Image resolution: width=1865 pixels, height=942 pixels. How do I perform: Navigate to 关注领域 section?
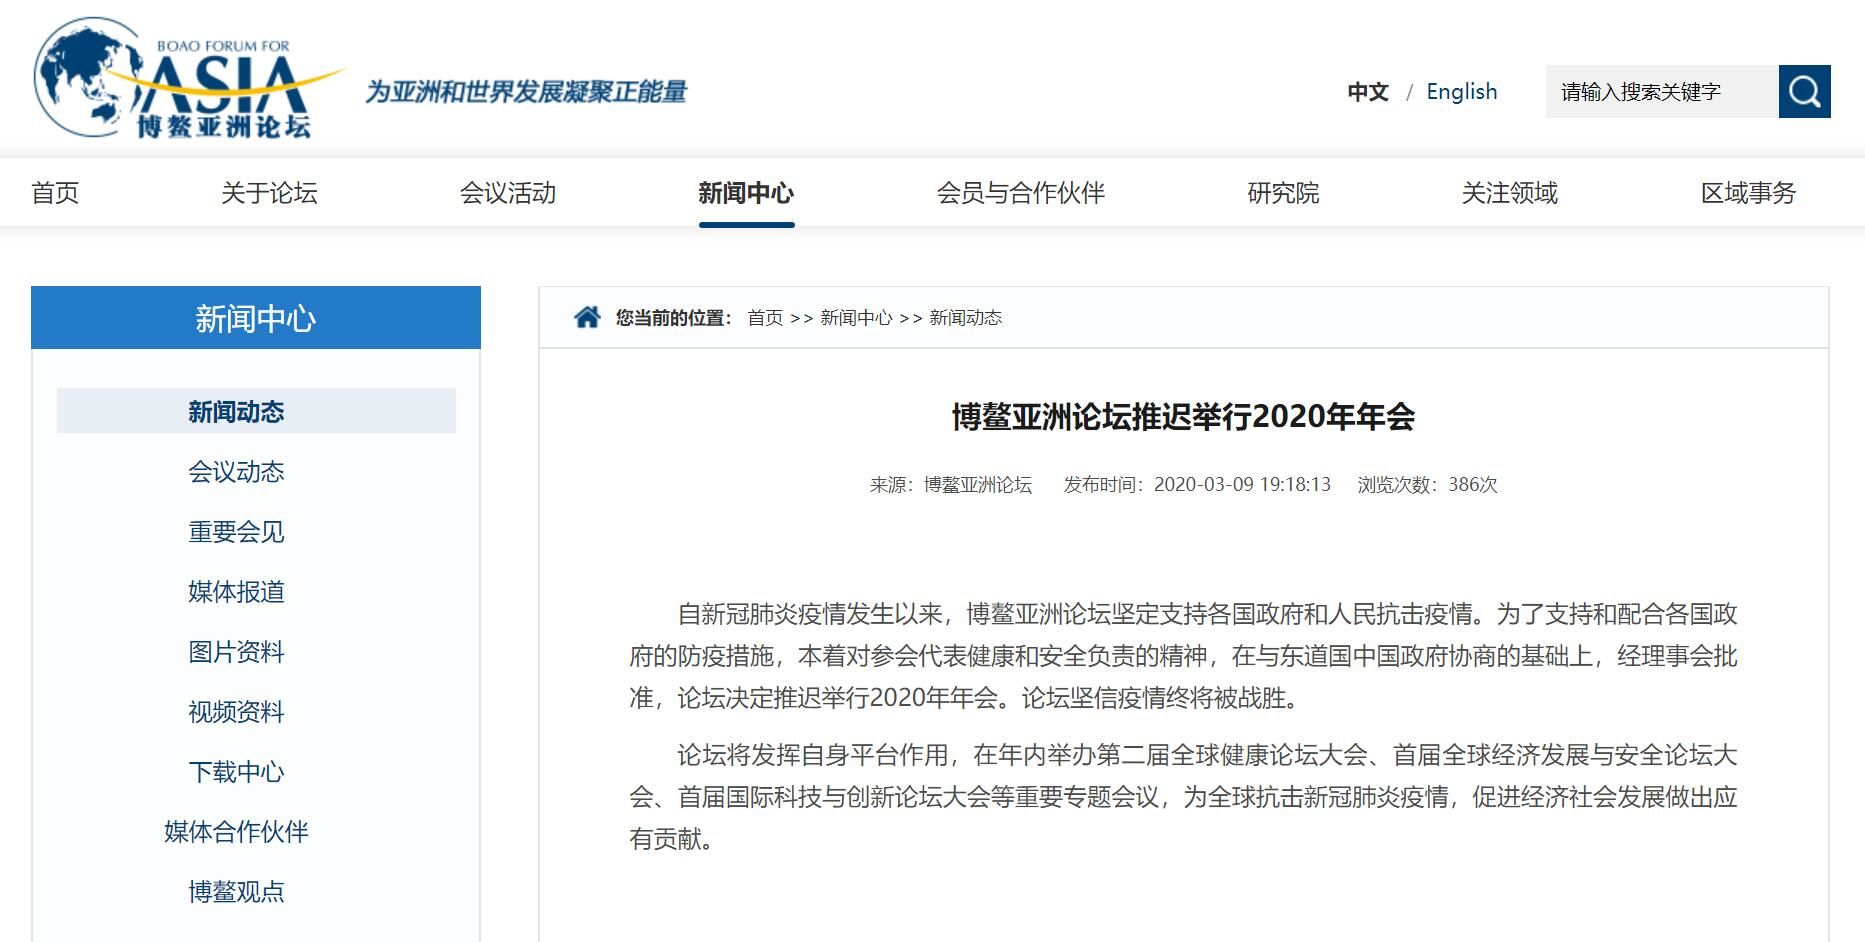[1509, 193]
